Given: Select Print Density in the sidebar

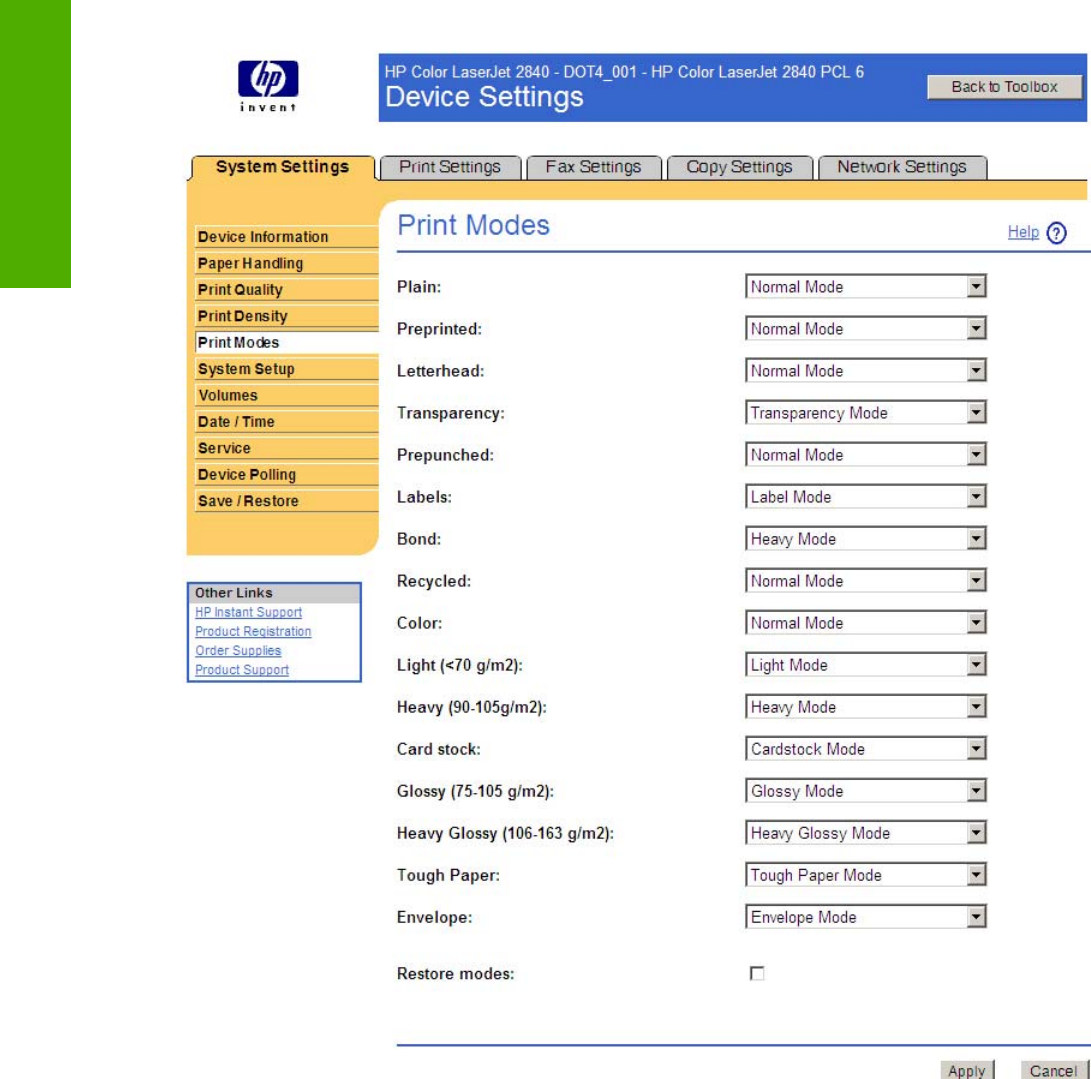Looking at the screenshot, I should [x=287, y=316].
